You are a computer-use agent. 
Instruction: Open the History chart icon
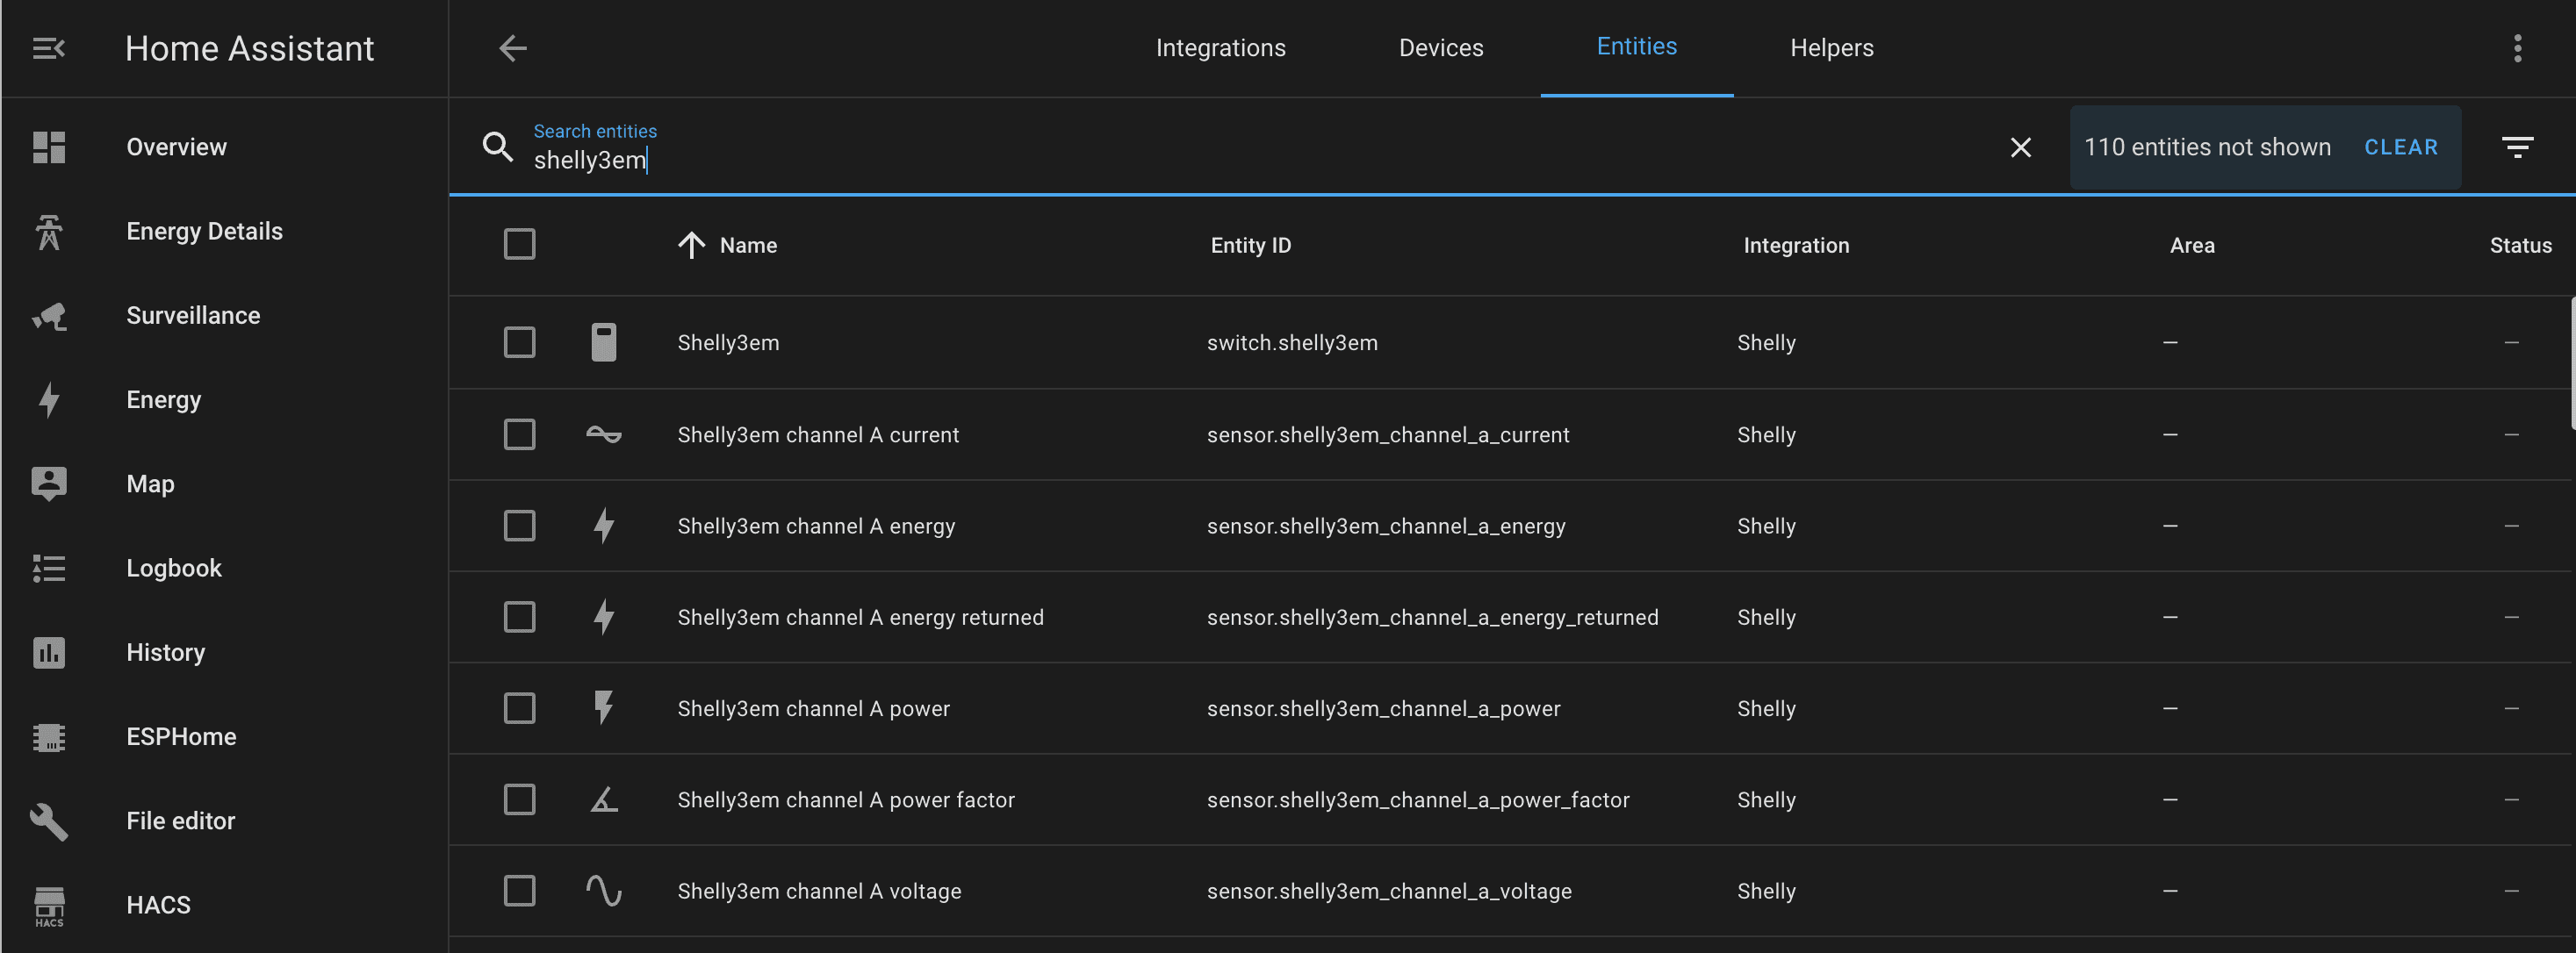pyautogui.click(x=48, y=652)
